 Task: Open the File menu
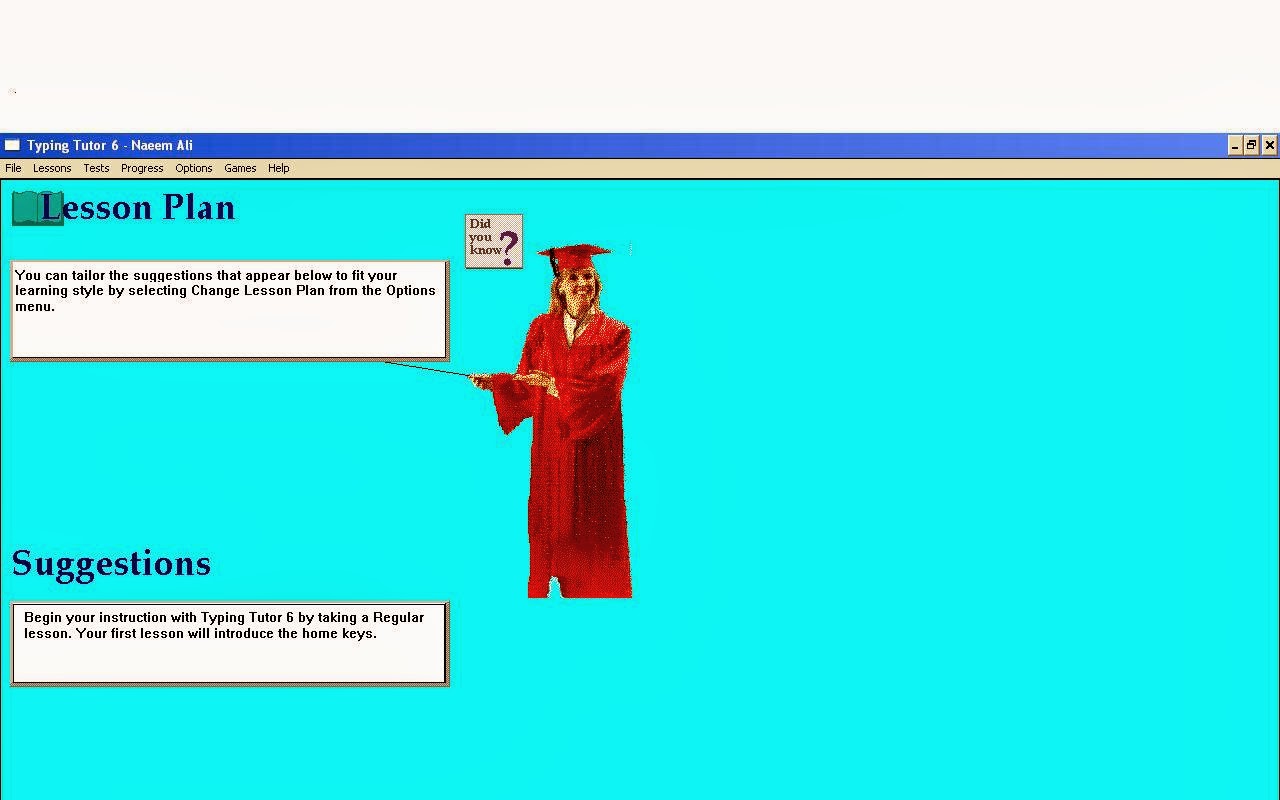pyautogui.click(x=13, y=168)
